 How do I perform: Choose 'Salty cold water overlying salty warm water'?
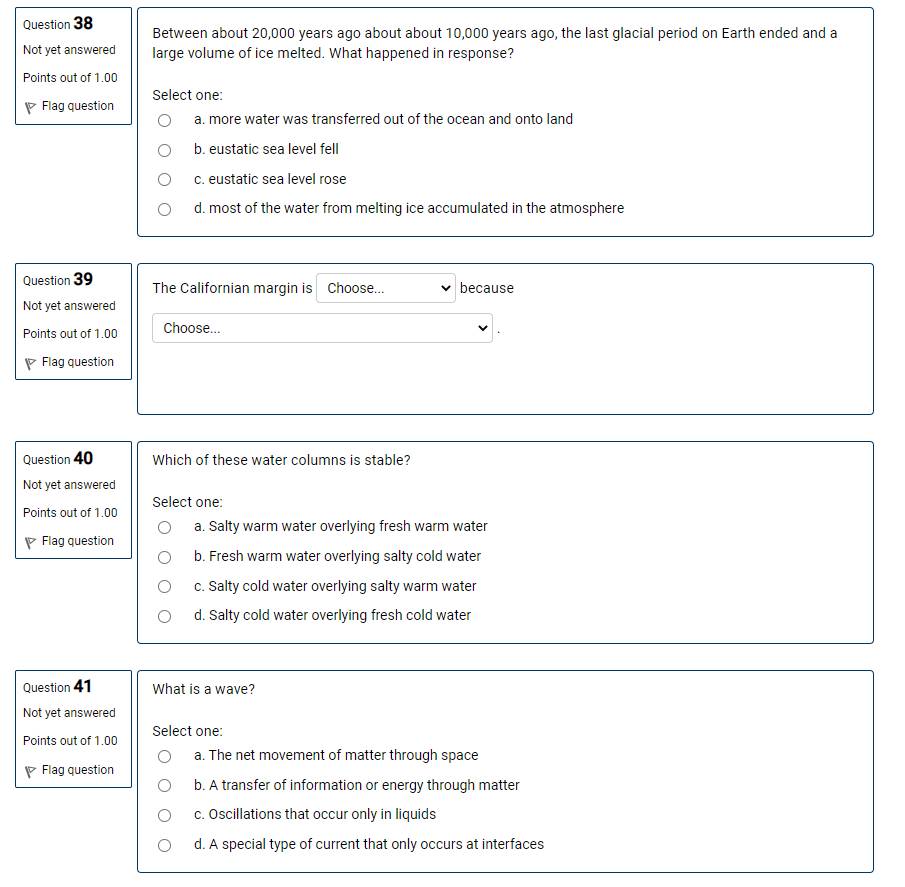(x=164, y=586)
